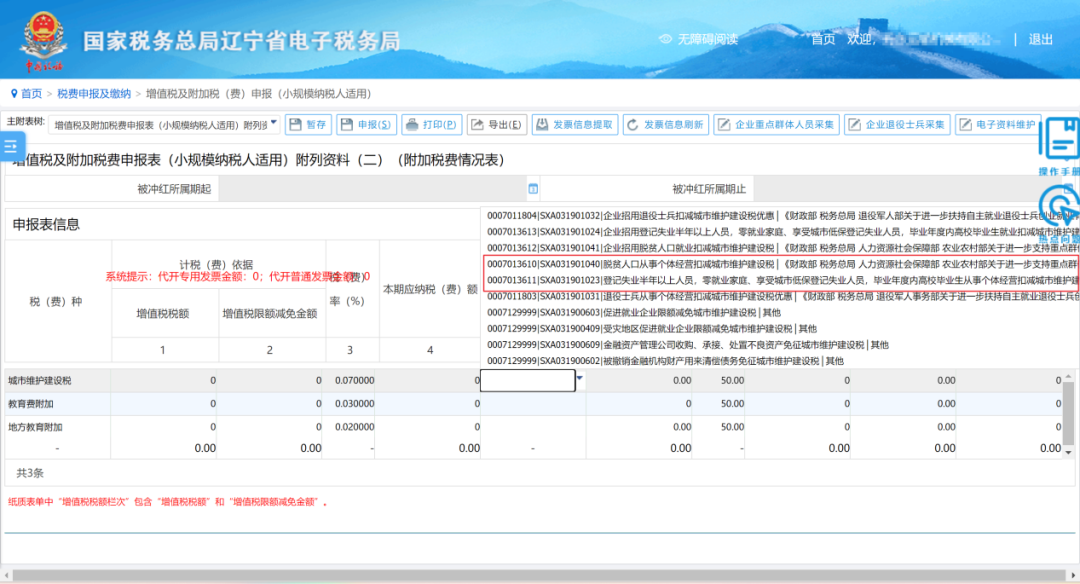Image resolution: width=1080 pixels, height=584 pixels.
Task: Click the 共3条 record count text
Action: click(x=30, y=473)
